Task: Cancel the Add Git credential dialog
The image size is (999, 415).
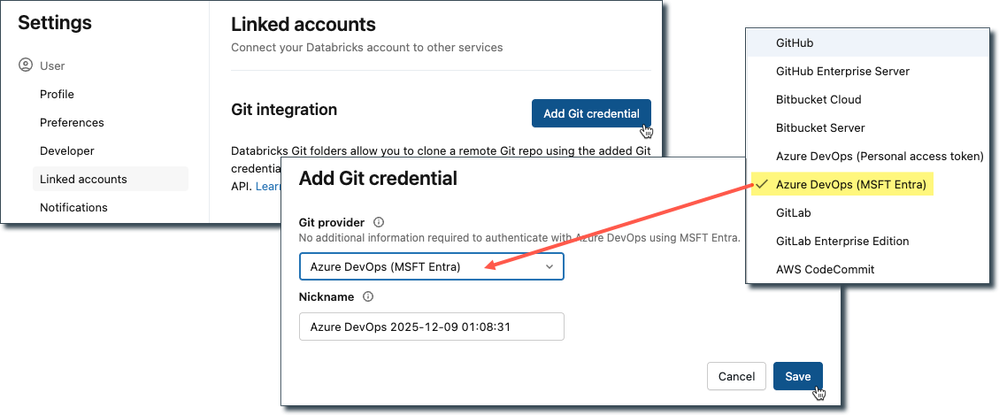Action: [736, 376]
